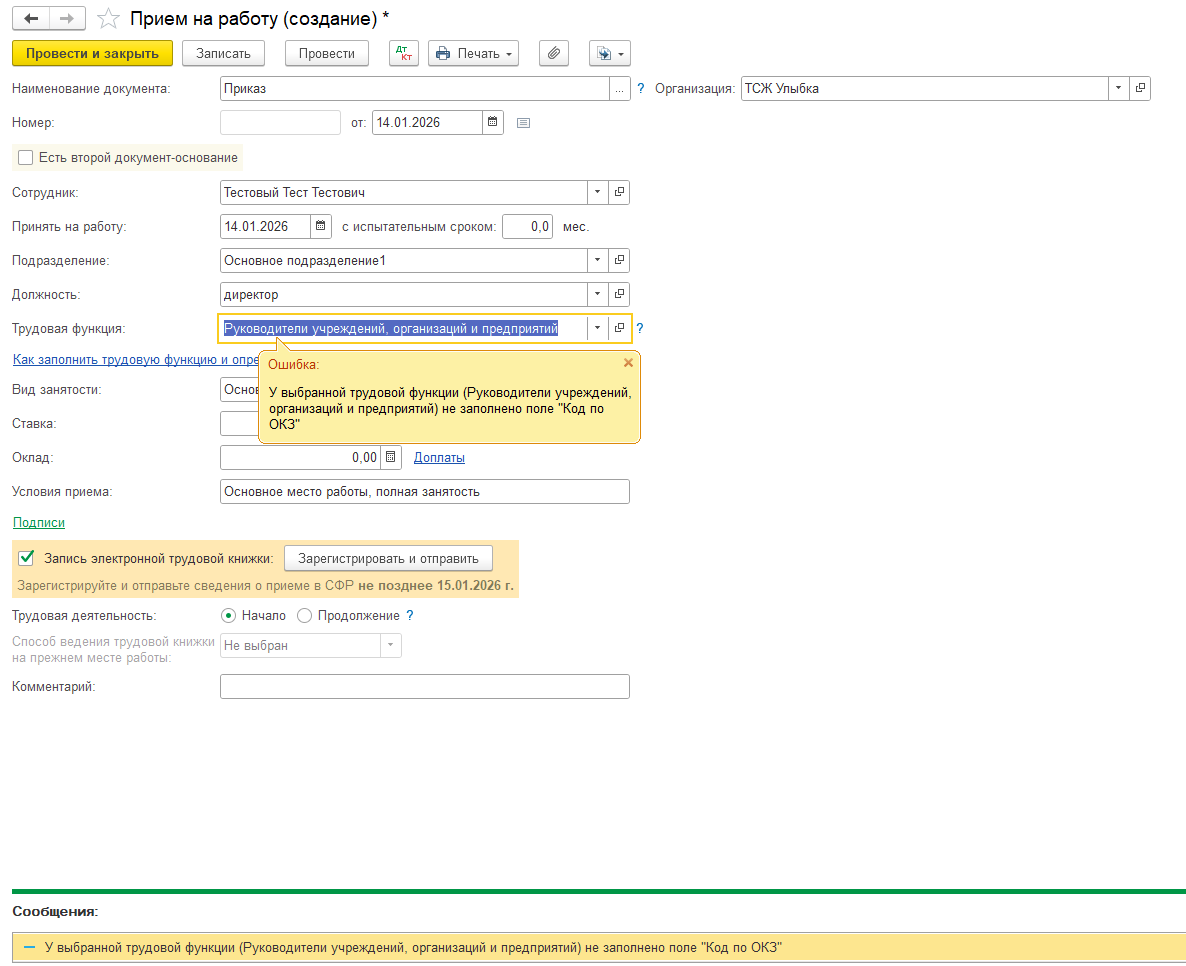
Task: Open calendar picker beside document date
Action: [492, 123]
